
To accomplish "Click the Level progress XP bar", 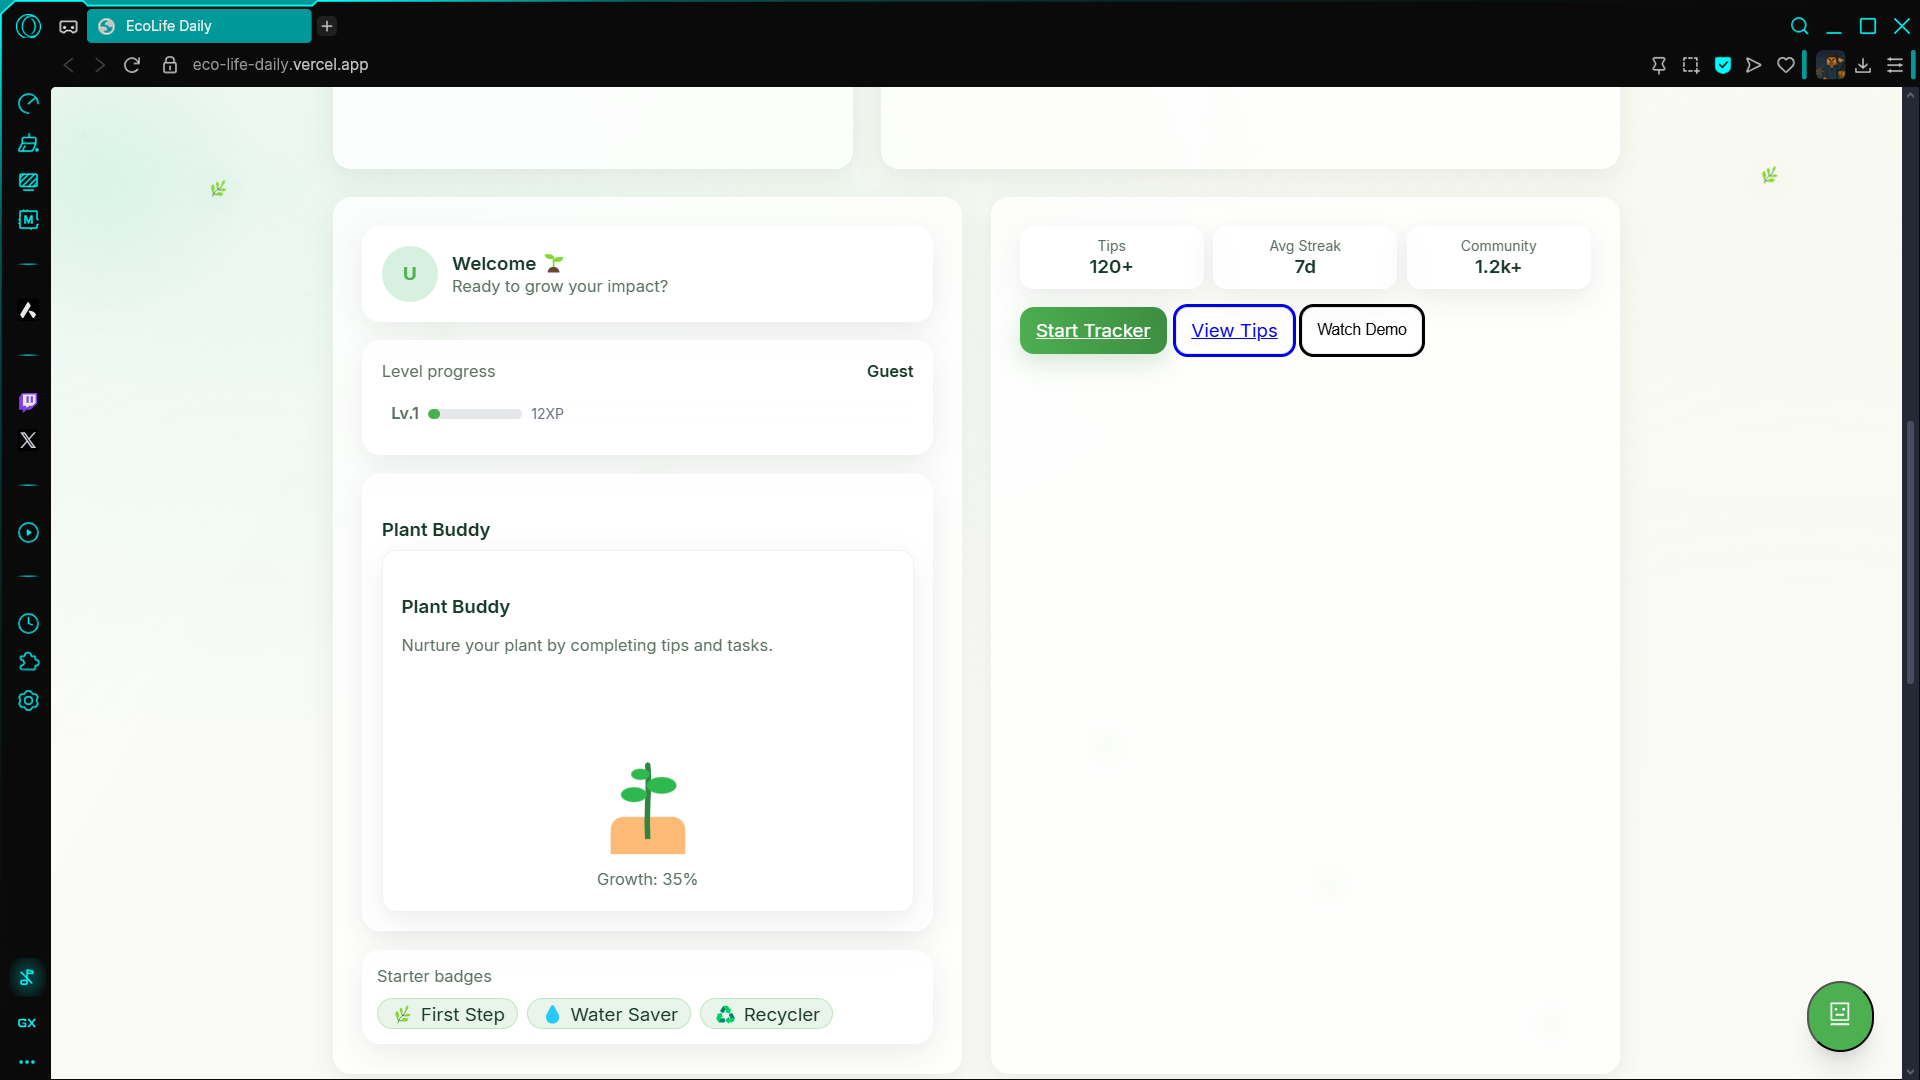I will coord(475,414).
